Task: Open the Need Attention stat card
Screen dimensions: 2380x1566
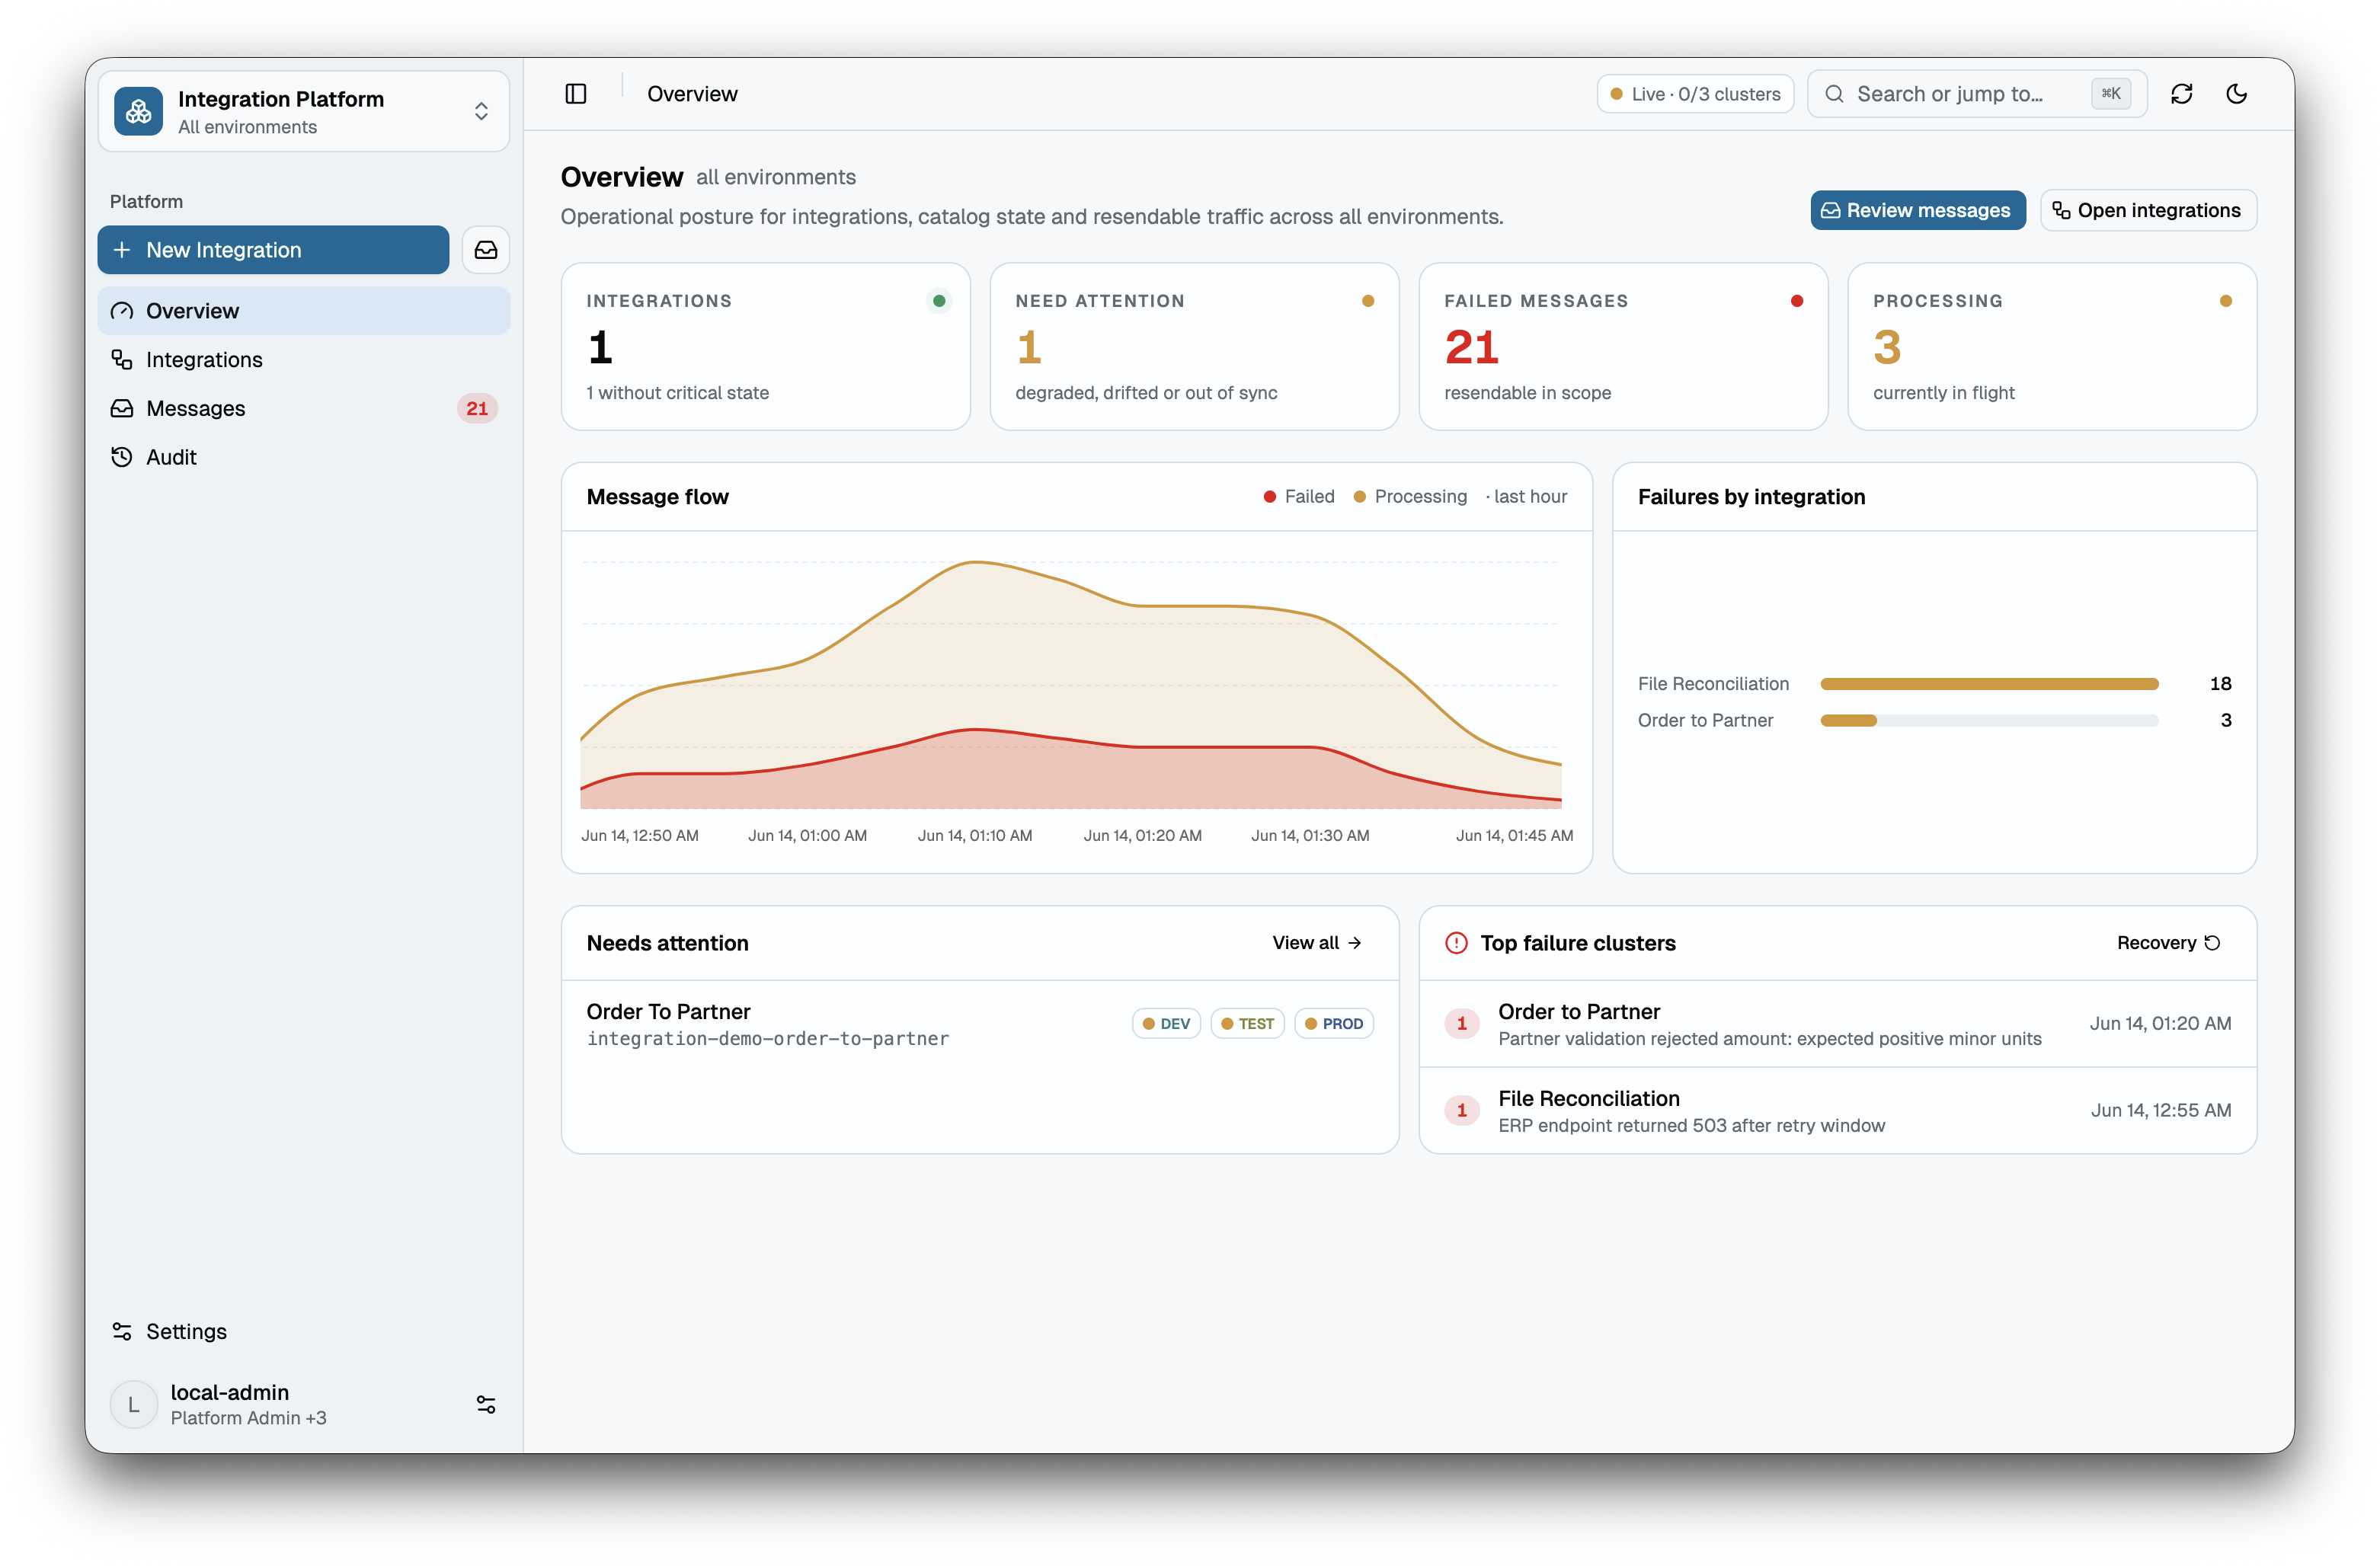Action: (x=1194, y=347)
